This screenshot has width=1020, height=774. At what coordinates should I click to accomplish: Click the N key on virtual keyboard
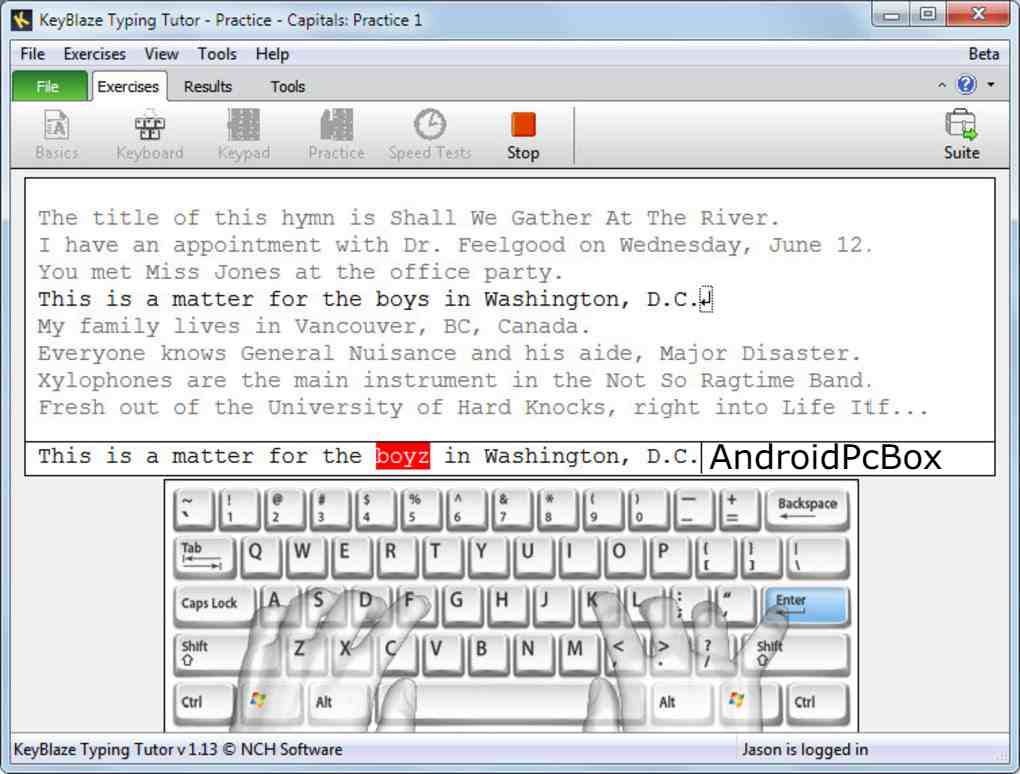pos(534,654)
